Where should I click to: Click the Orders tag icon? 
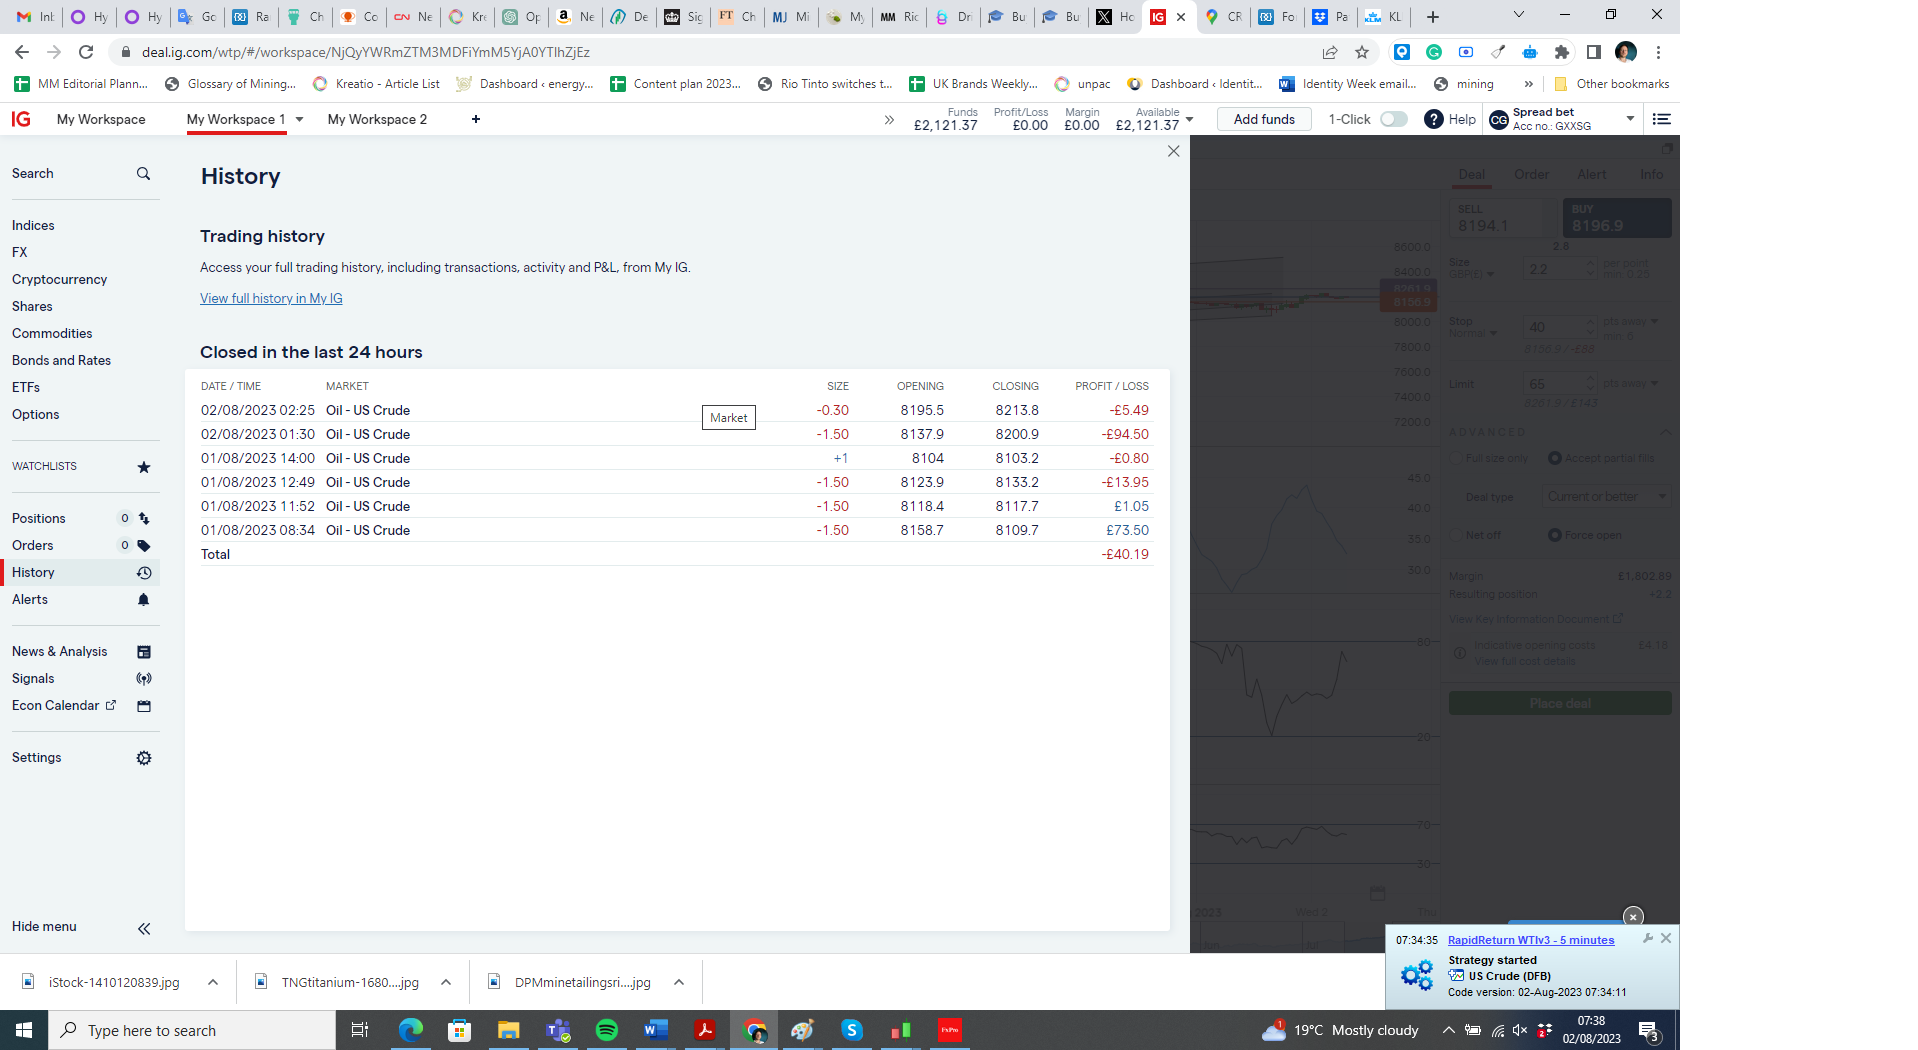(144, 546)
